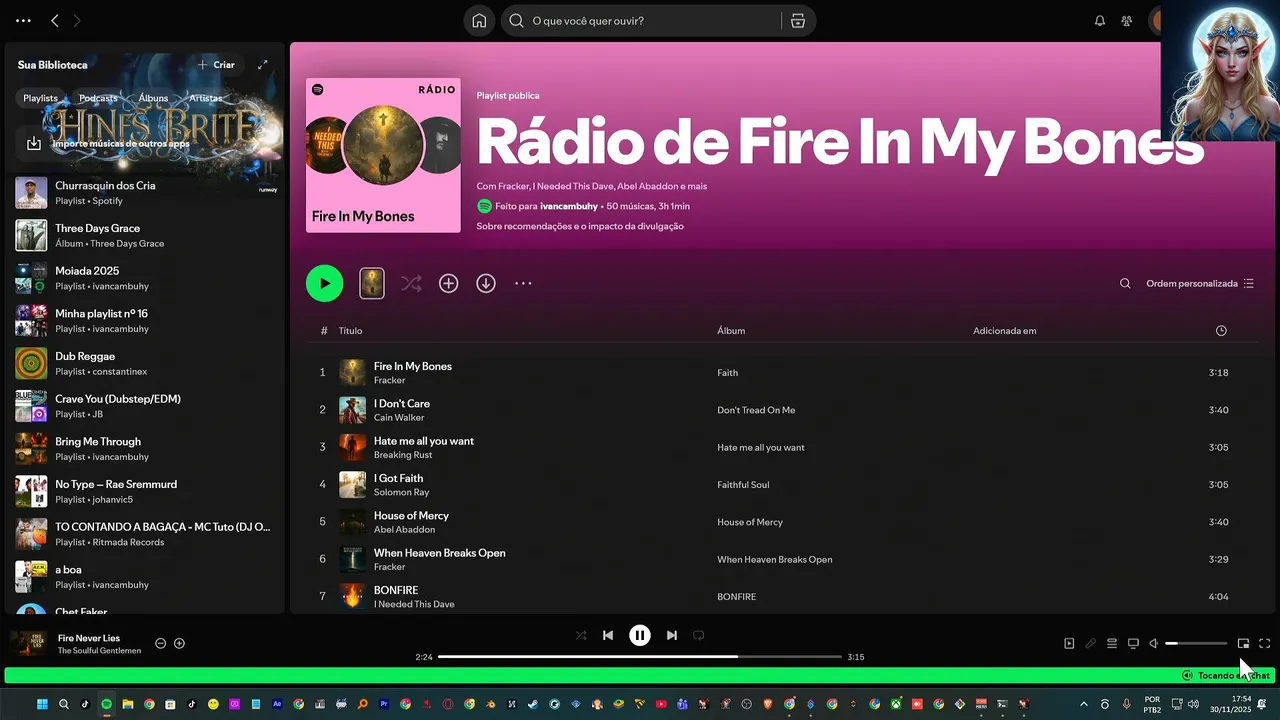Image resolution: width=1280 pixels, height=720 pixels.
Task: Select the Álbuns filter chip
Action: 153,98
